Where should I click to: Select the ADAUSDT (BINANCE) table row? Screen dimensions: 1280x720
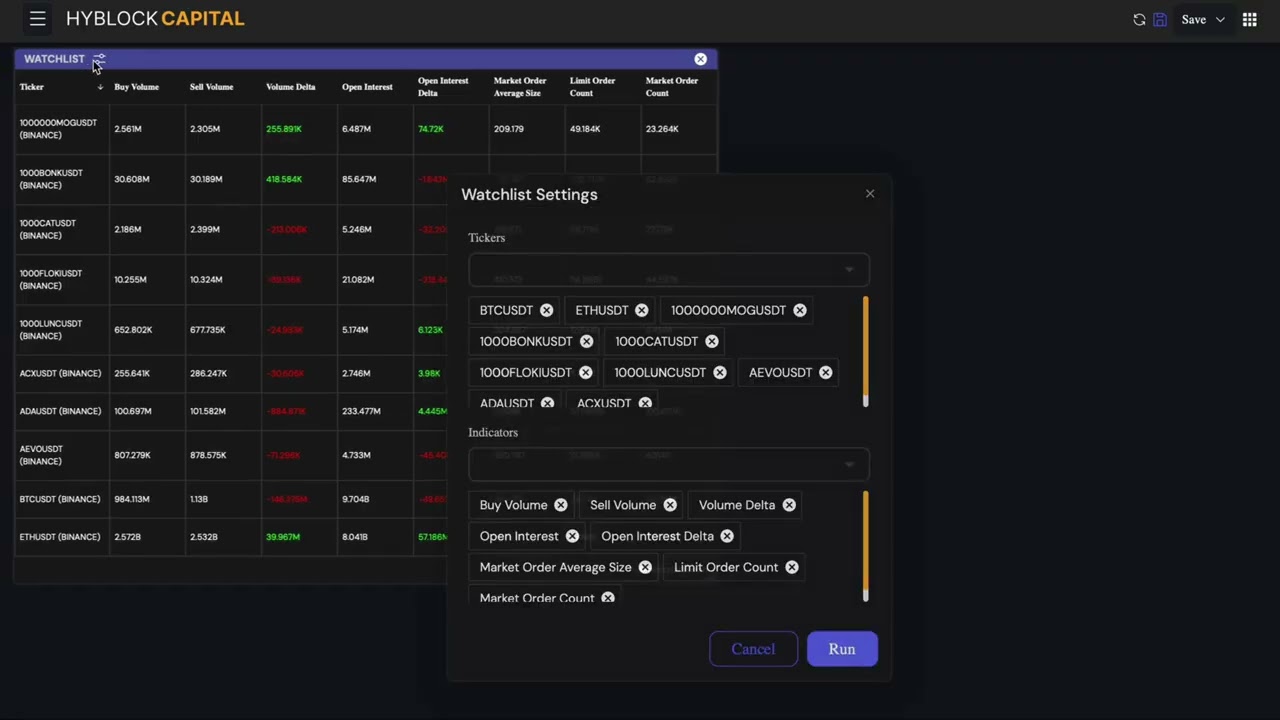click(x=365, y=411)
